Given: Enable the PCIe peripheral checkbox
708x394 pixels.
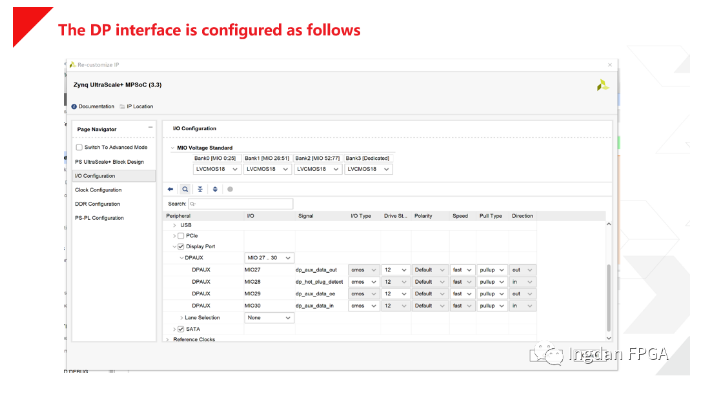Looking at the screenshot, I should click(181, 236).
